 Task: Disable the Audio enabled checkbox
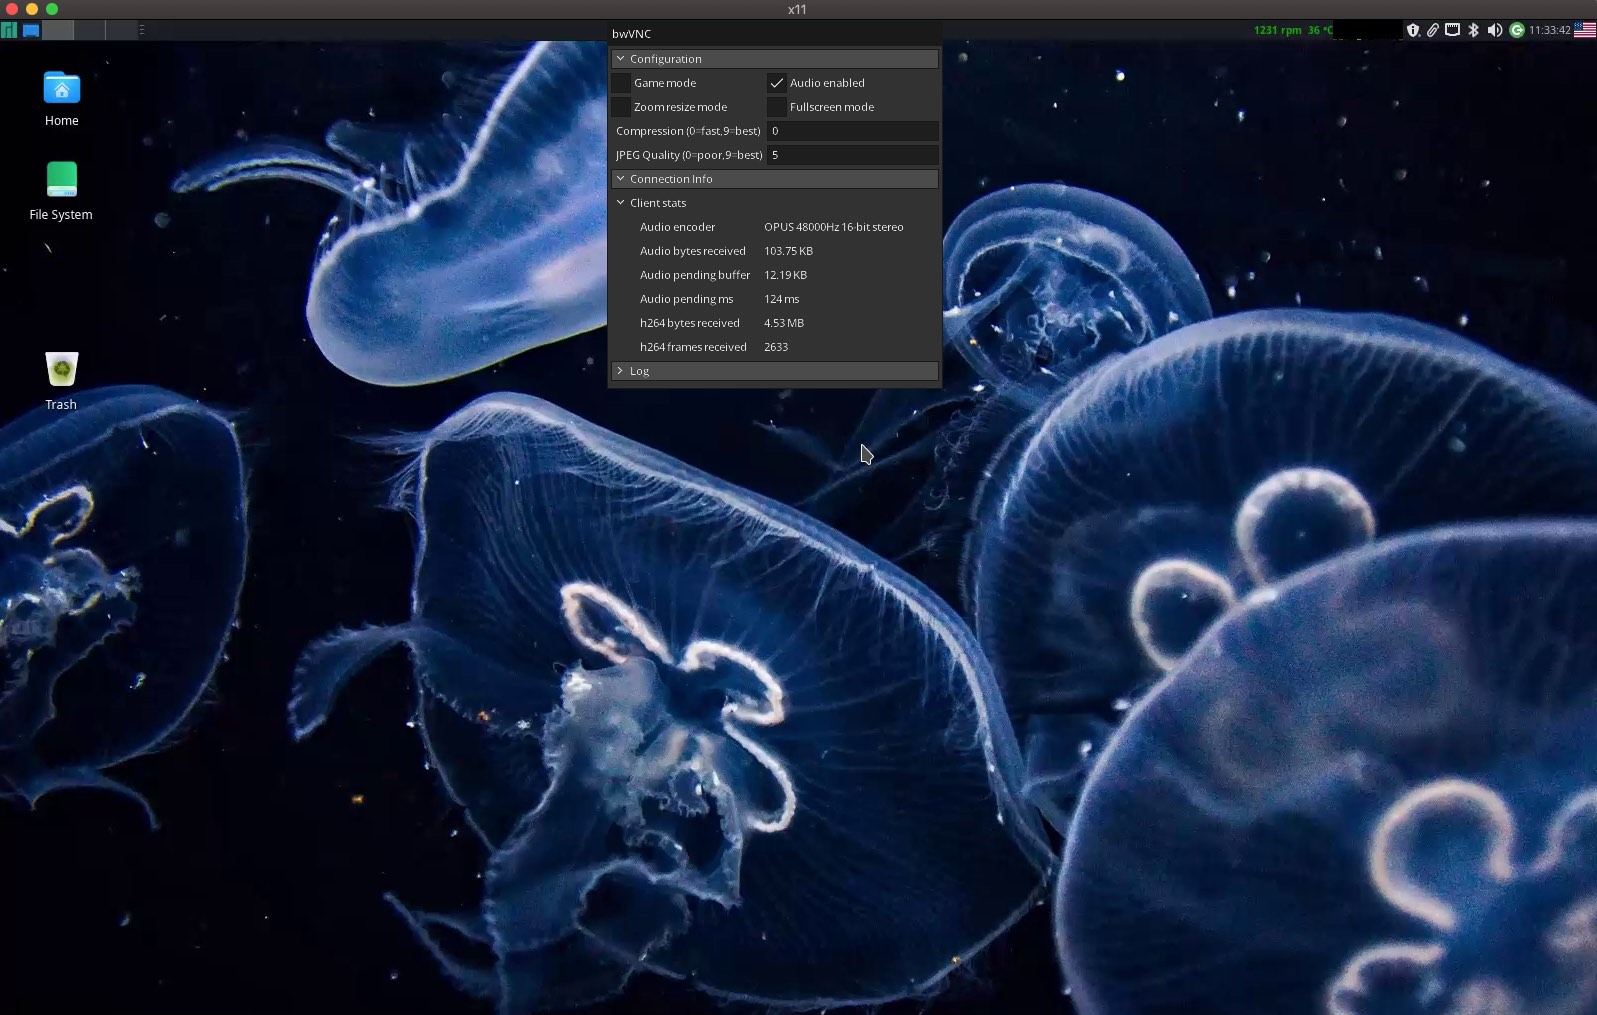(x=777, y=83)
